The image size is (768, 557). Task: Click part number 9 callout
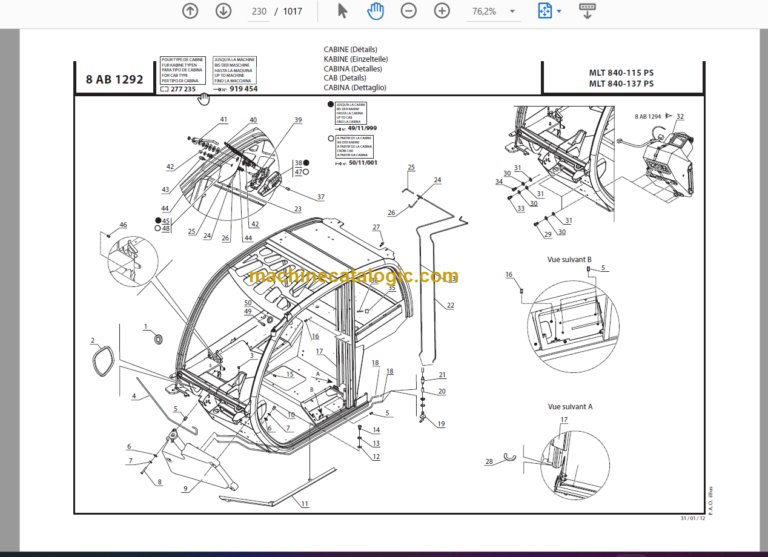185,488
